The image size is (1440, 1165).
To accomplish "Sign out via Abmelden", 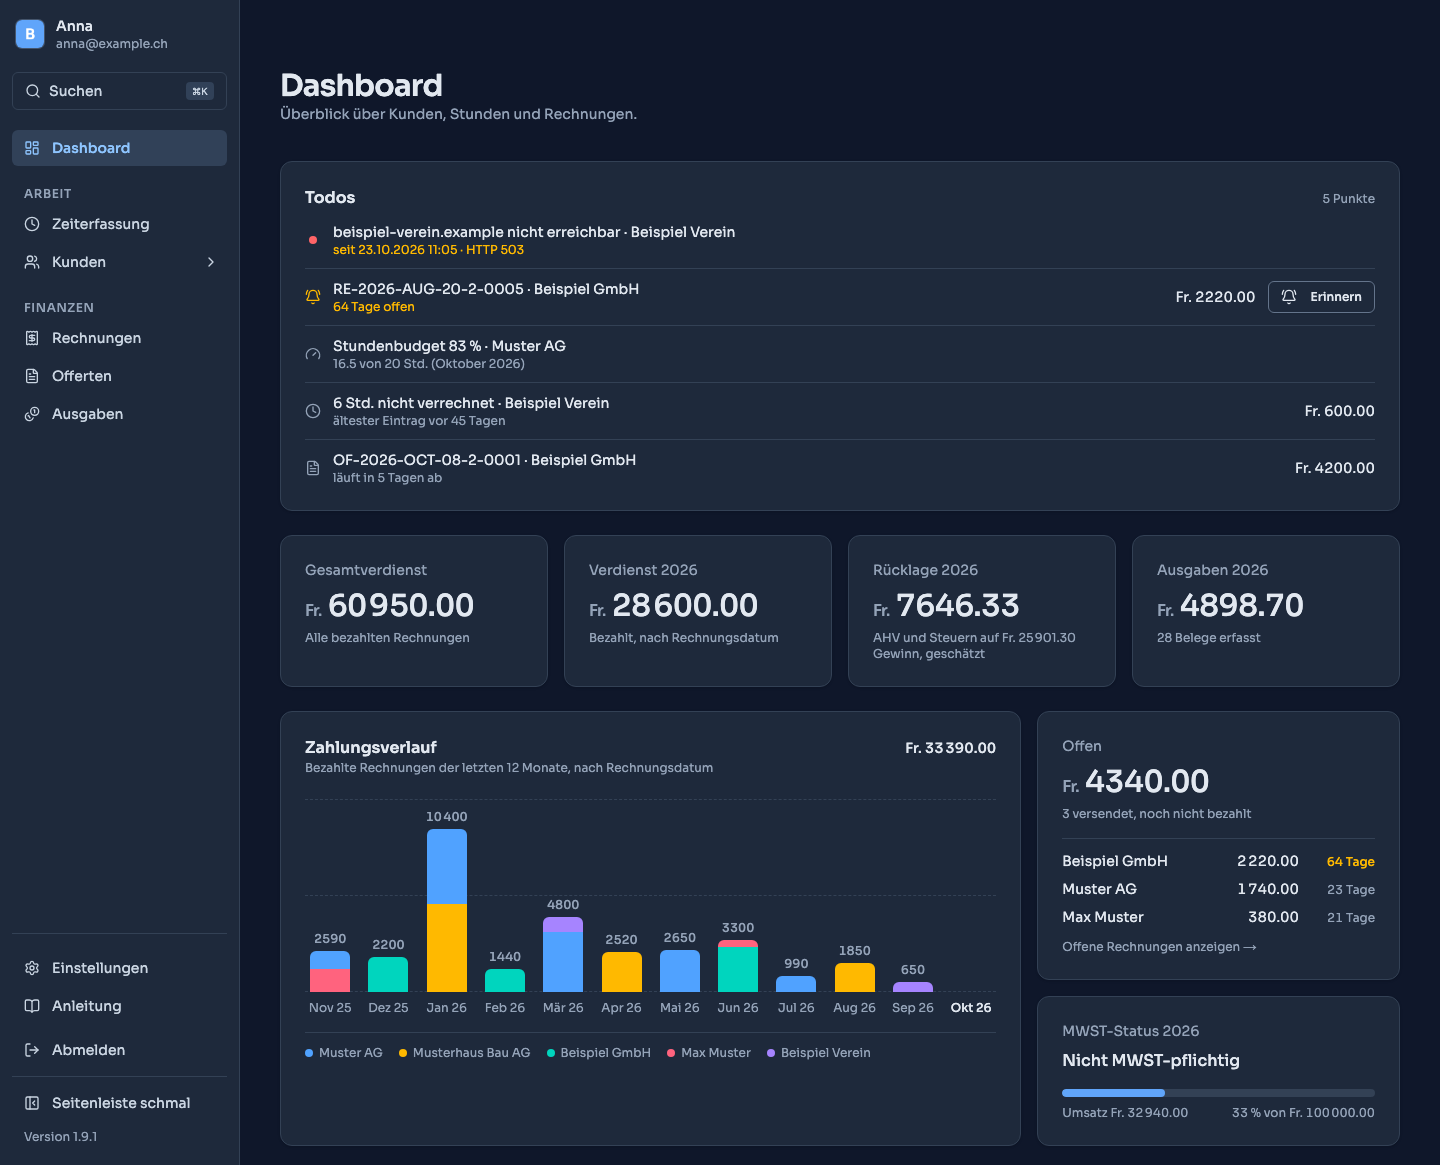I will point(119,1050).
